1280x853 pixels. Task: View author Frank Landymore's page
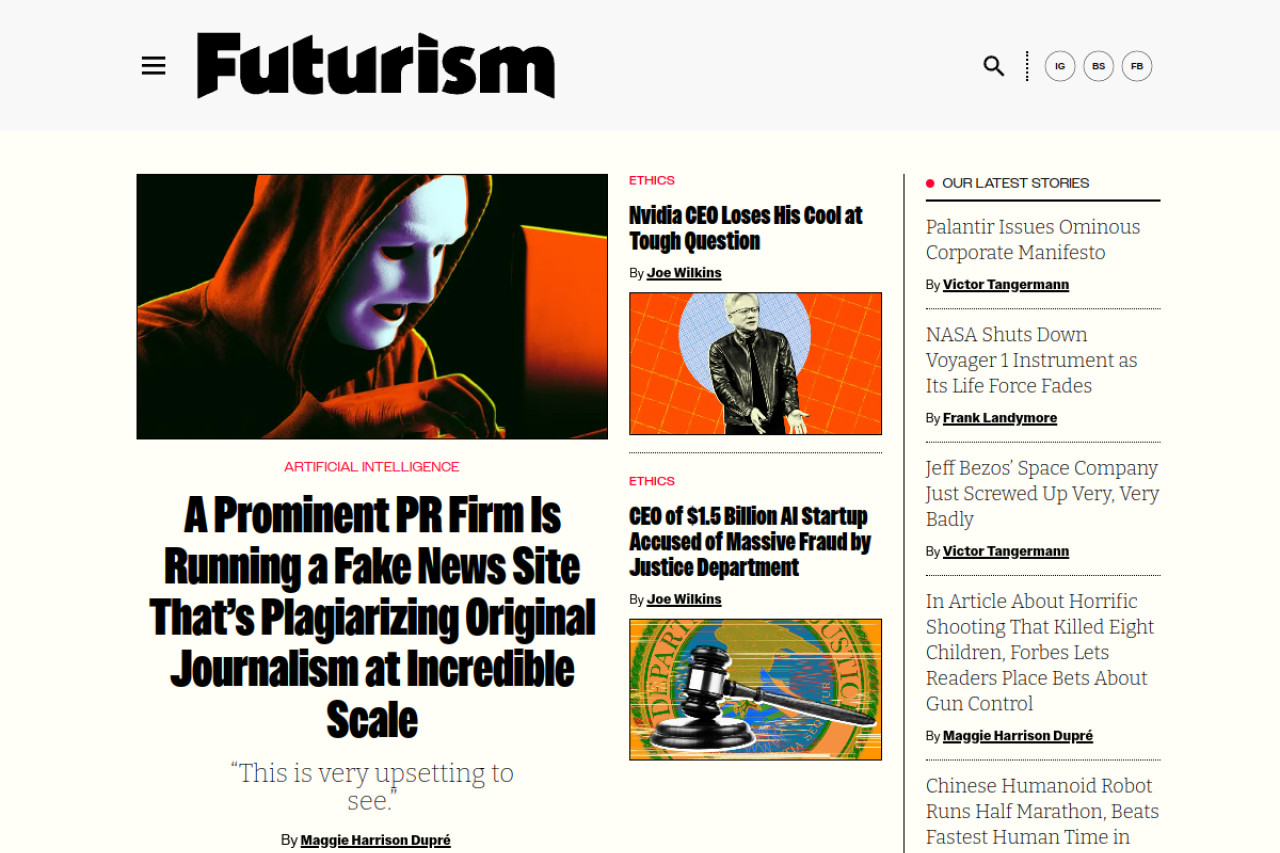click(x=1000, y=418)
